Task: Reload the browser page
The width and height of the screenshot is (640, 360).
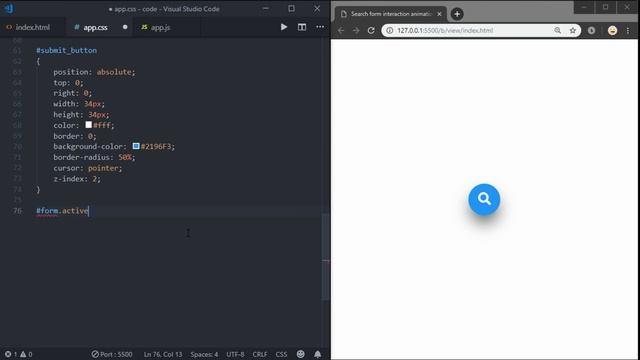Action: coord(371,30)
